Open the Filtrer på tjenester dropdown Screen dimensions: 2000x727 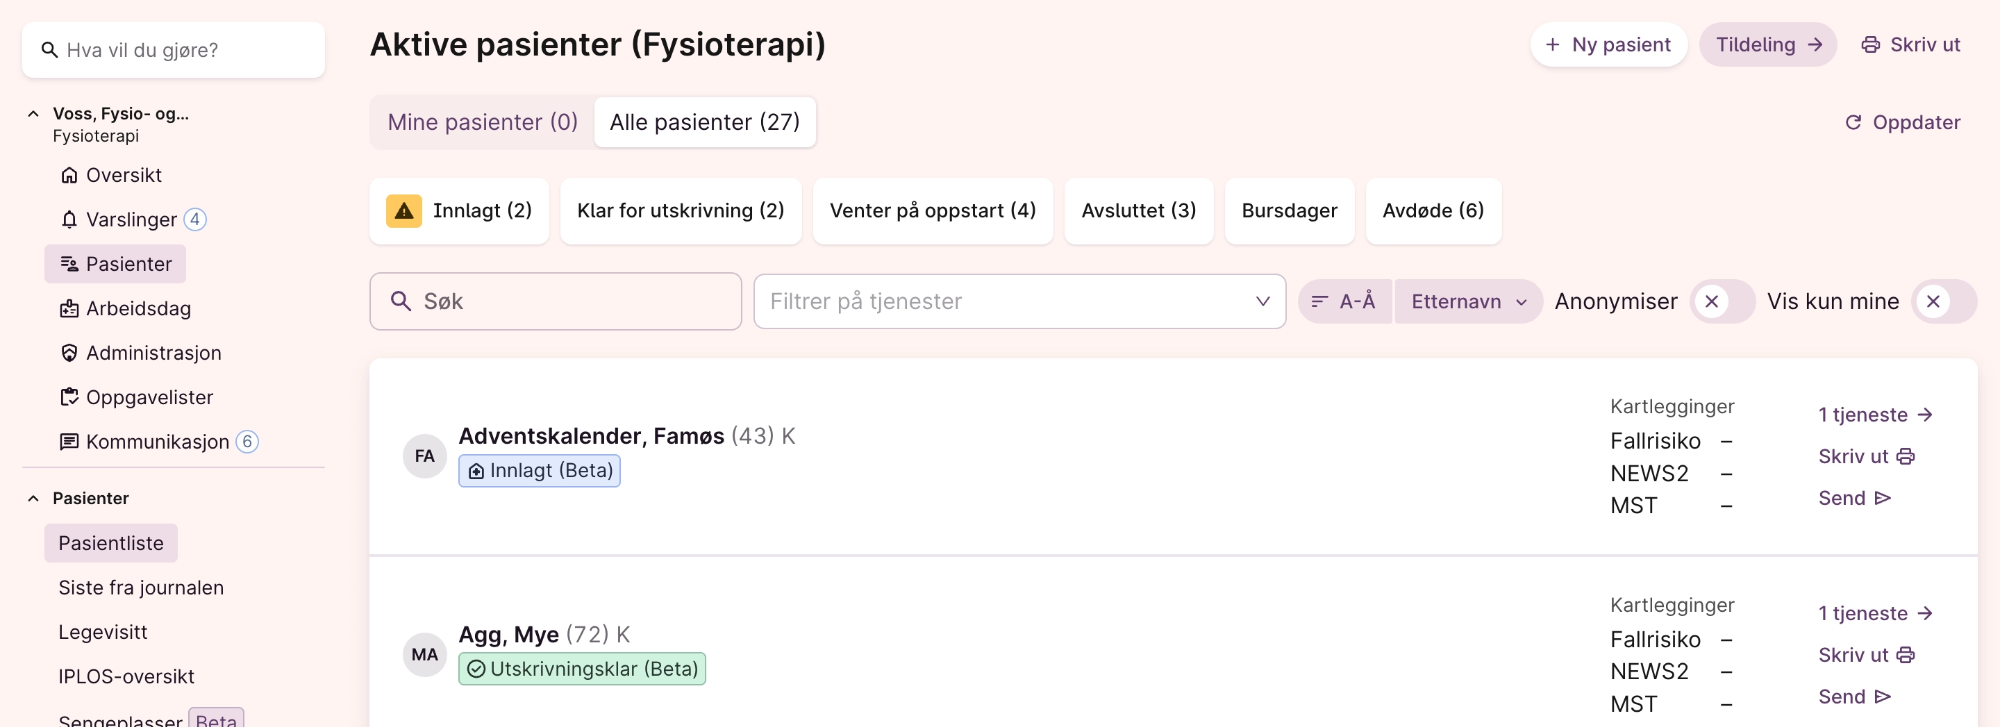pyautogui.click(x=1019, y=302)
